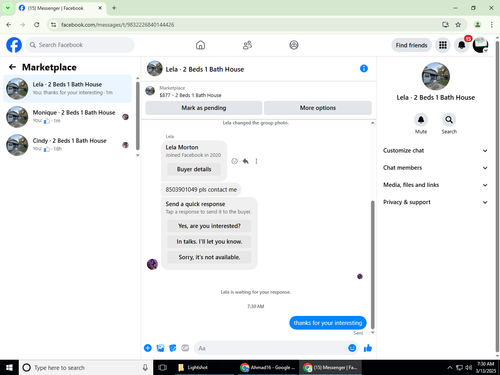Image resolution: width=500 pixels, height=375 pixels.
Task: Expand Customize chat section
Action: pos(435,150)
